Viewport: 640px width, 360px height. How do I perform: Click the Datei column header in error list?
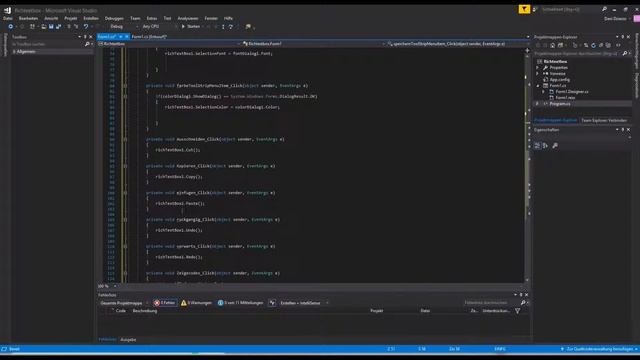coord(425,311)
